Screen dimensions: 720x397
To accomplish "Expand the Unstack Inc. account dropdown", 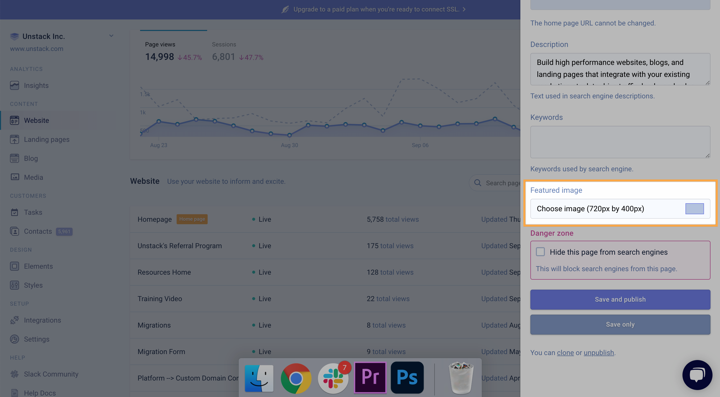I will [111, 36].
